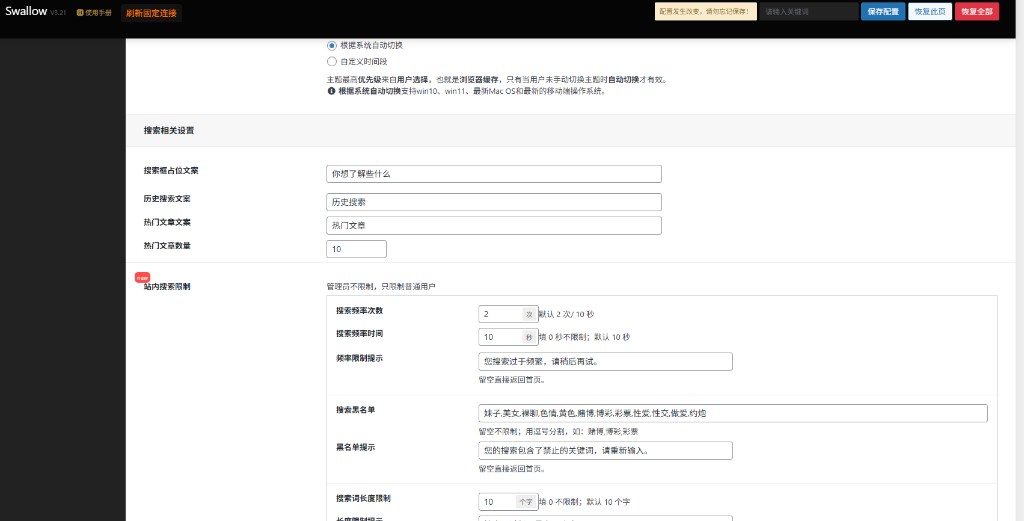Focus the keyword search box in top bar
The image size is (1024, 521).
pyautogui.click(x=806, y=11)
